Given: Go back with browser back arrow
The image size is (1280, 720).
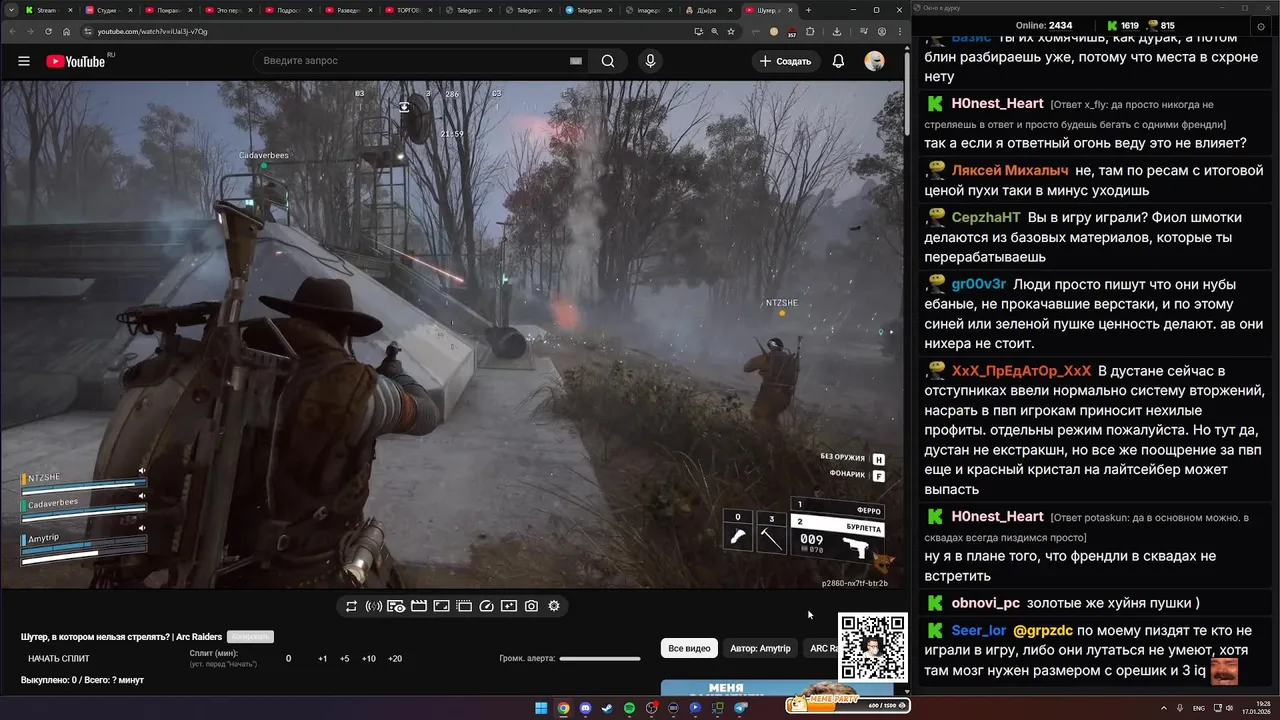Looking at the screenshot, I should [x=11, y=31].
